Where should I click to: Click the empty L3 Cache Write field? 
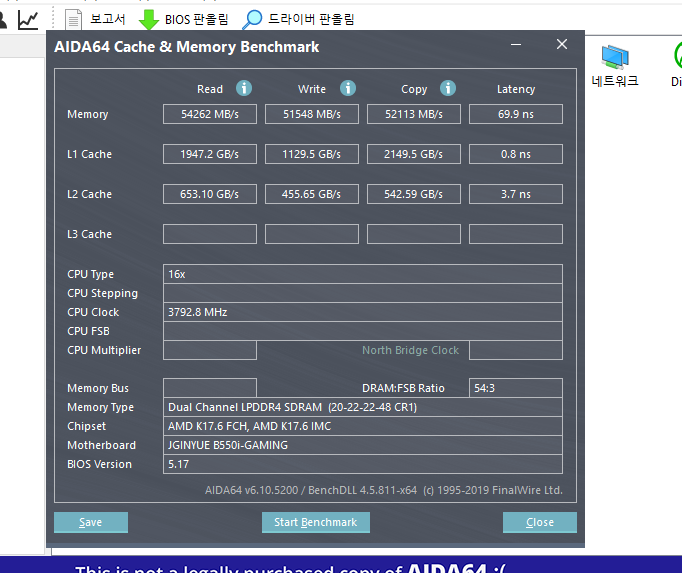point(312,234)
